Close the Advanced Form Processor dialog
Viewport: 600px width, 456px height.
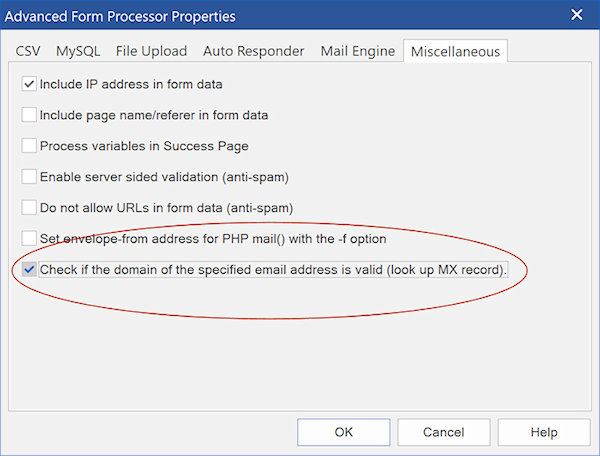click(576, 15)
